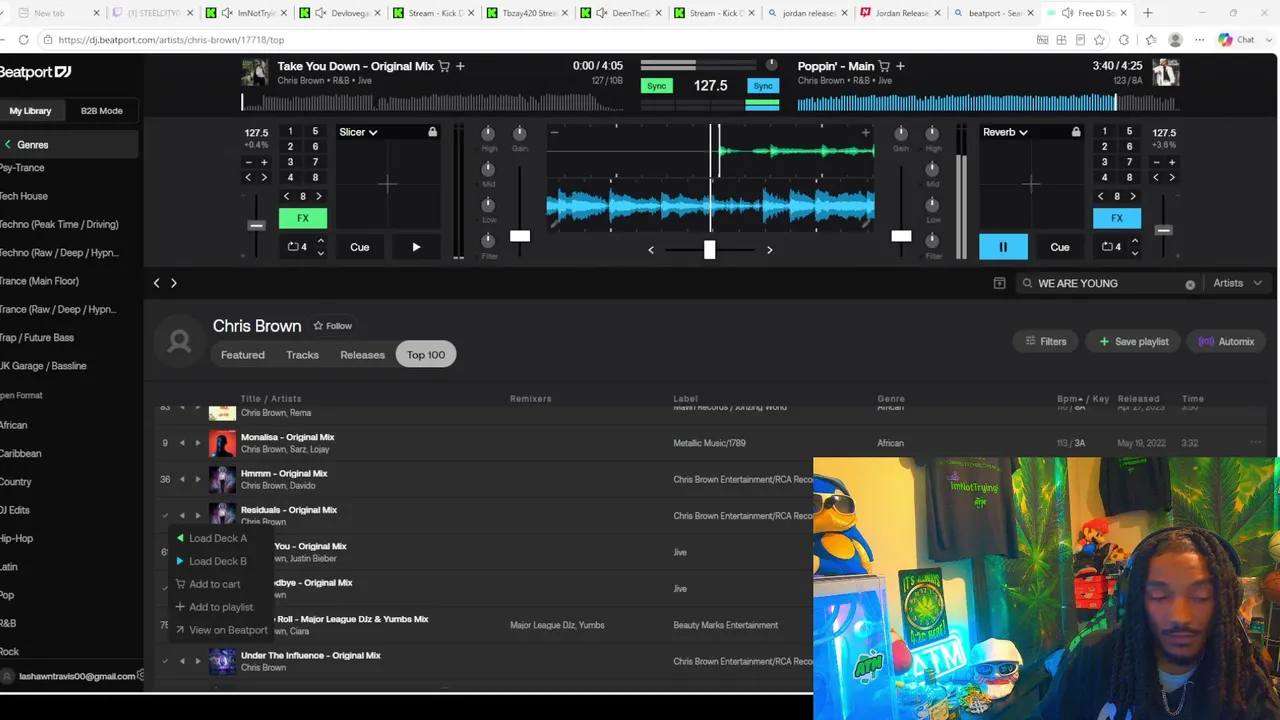Click the Cue button on deck B
1280x720 pixels.
tap(1060, 247)
